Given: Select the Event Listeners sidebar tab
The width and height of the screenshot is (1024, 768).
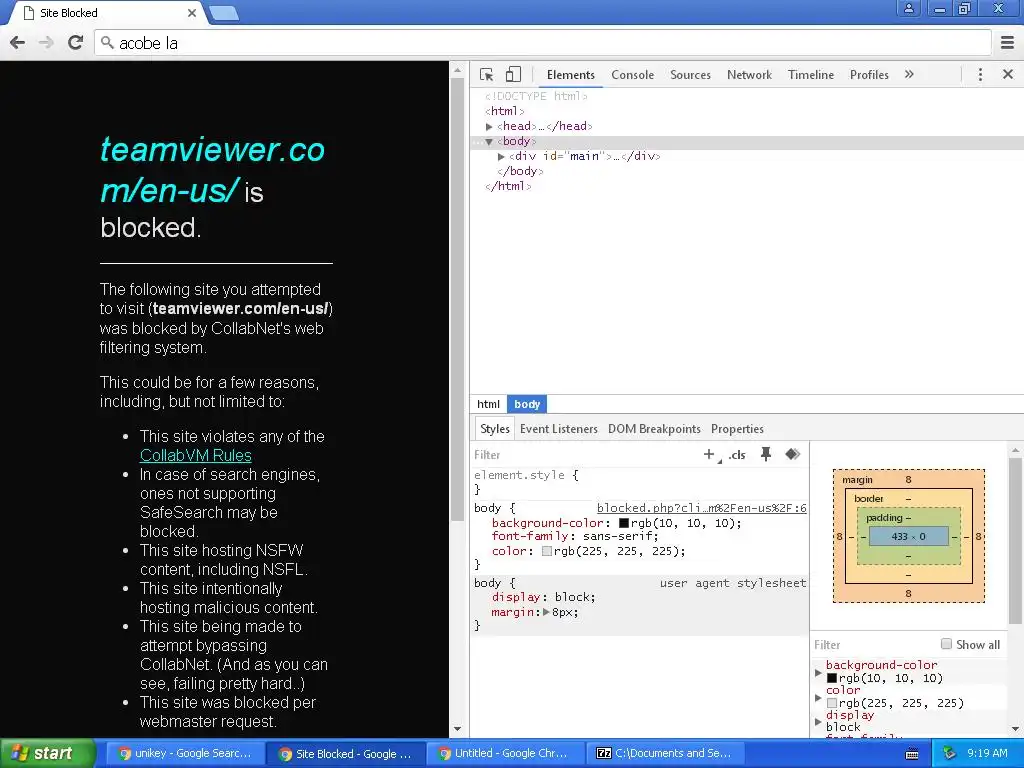Looking at the screenshot, I should 558,429.
